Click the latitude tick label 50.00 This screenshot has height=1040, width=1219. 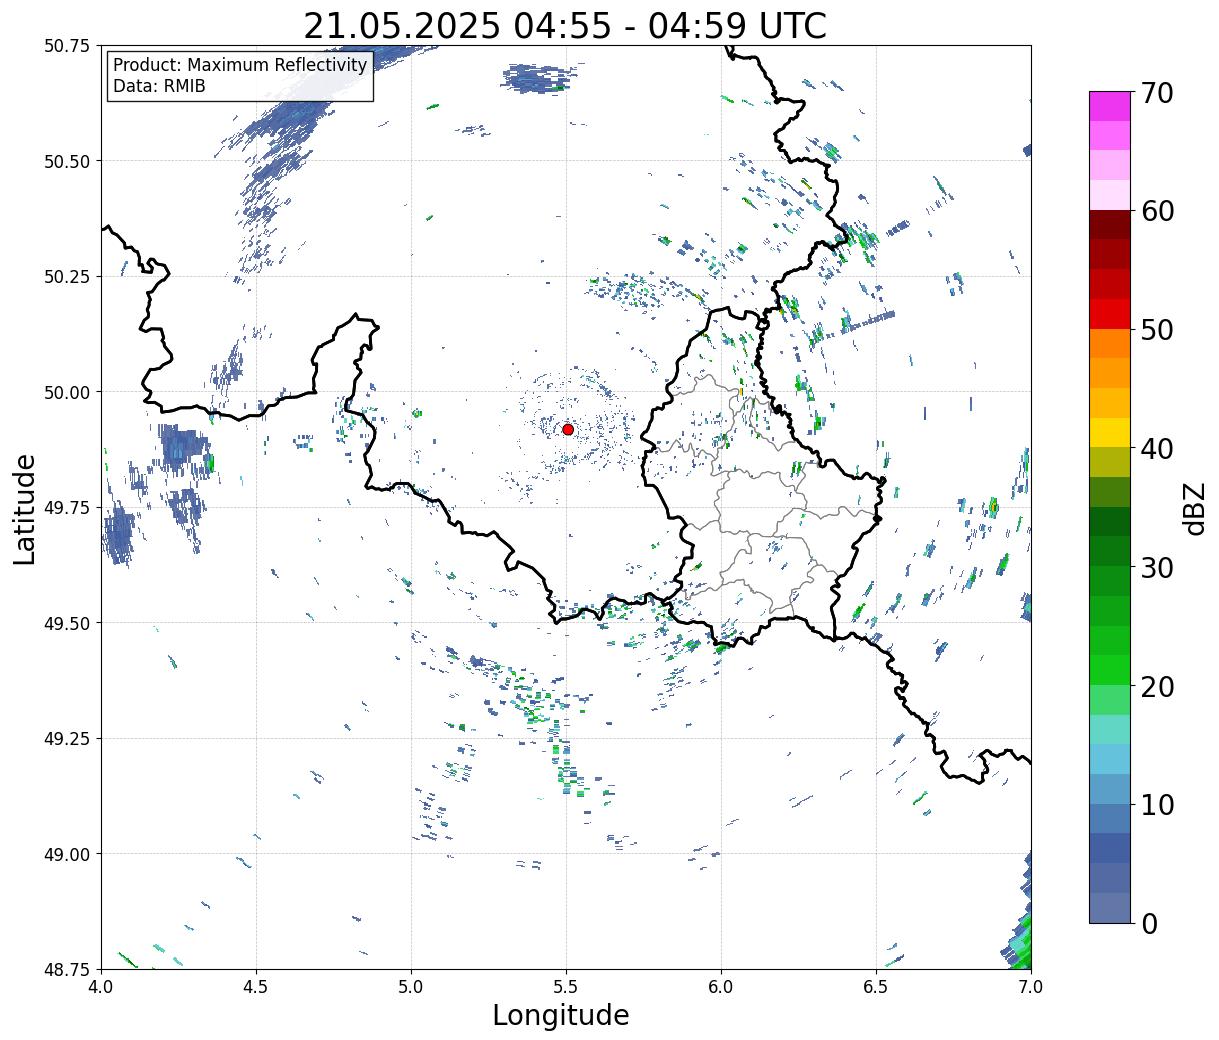coord(66,392)
